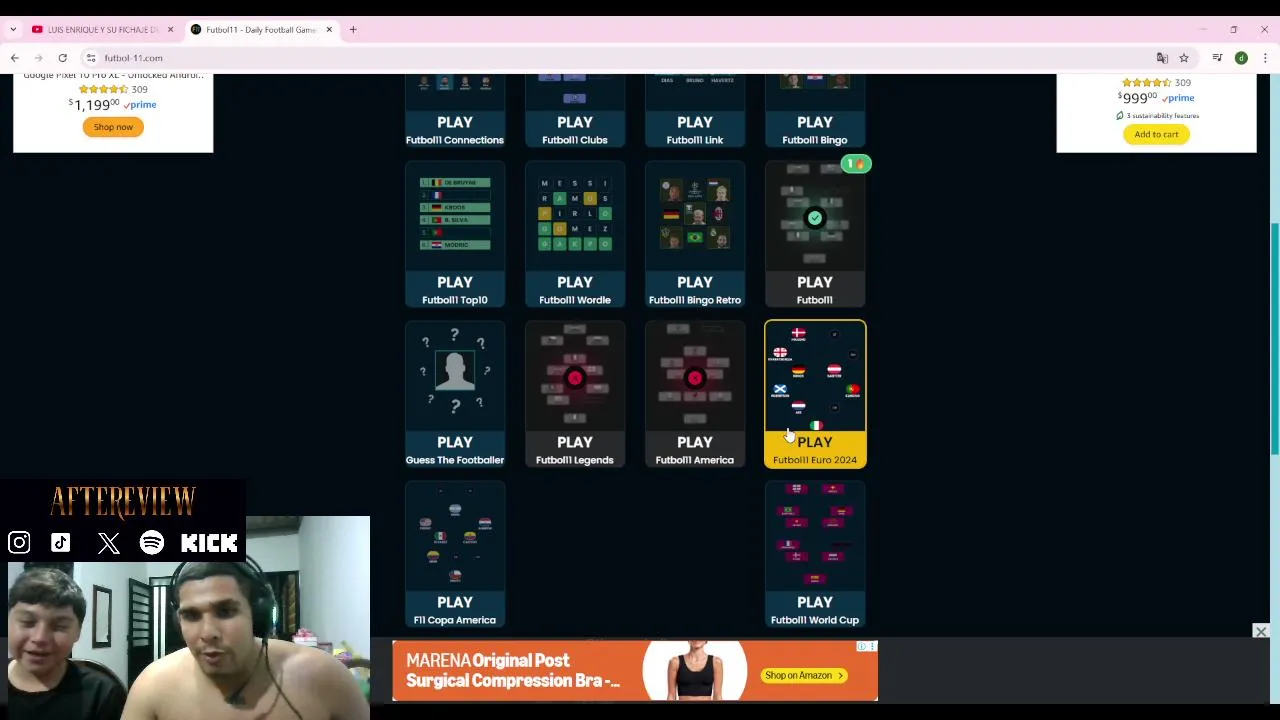Open the media control icon in toolbar
Viewport: 1280px width, 720px height.
pos(1217,58)
